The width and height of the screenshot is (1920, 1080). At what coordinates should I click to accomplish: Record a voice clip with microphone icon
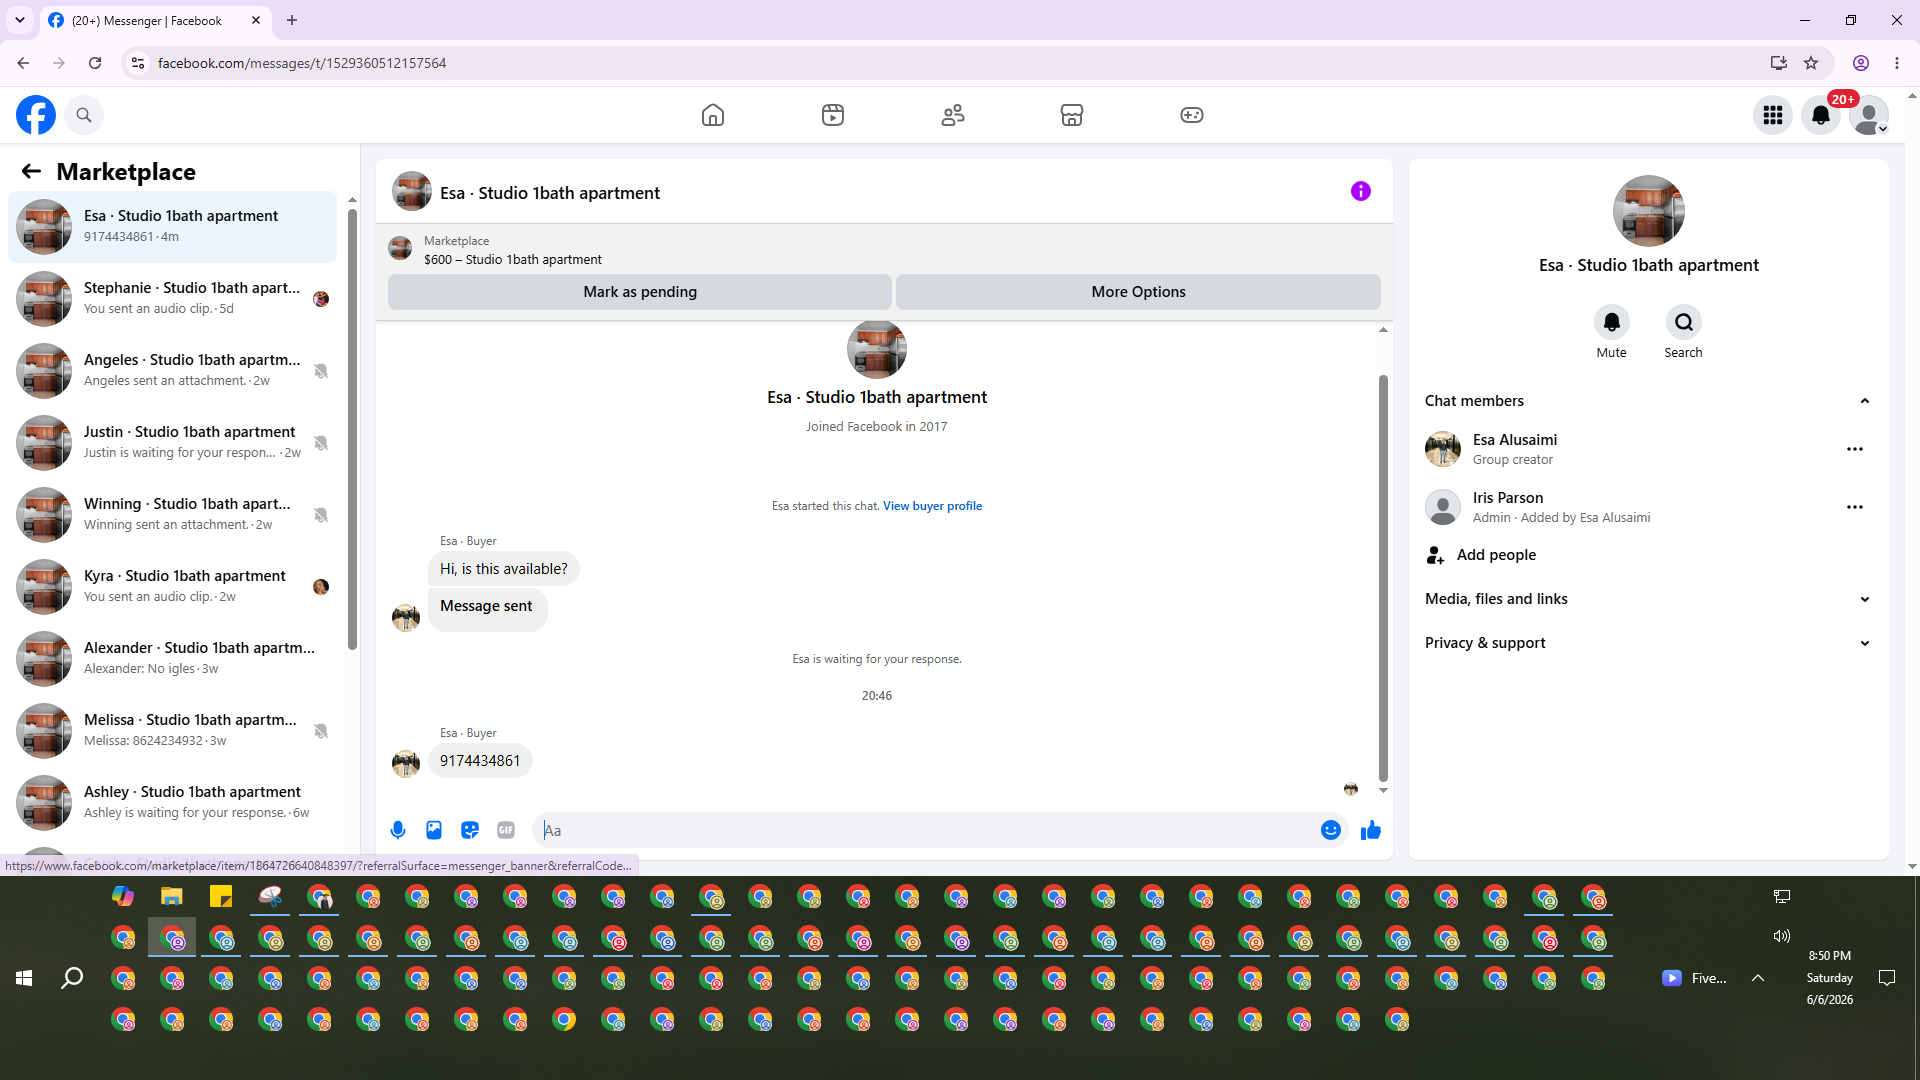pyautogui.click(x=398, y=830)
